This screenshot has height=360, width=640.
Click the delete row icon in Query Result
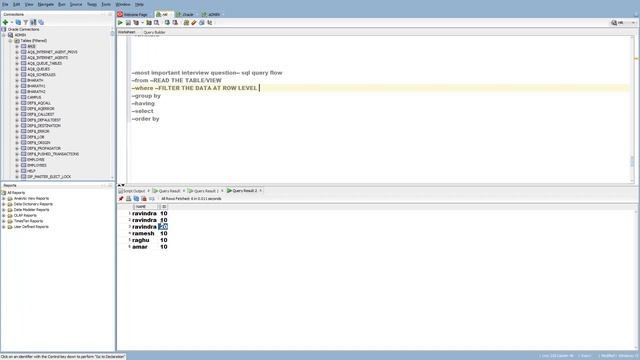(x=144, y=199)
